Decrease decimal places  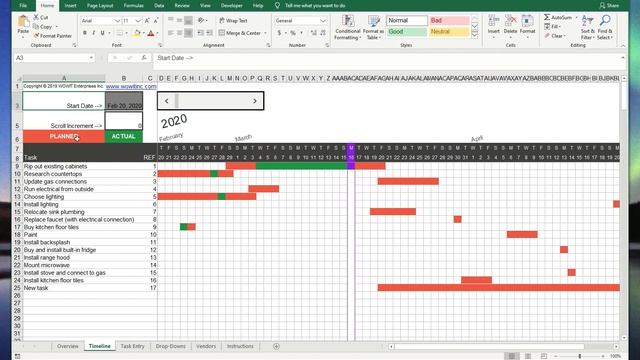[x=323, y=33]
